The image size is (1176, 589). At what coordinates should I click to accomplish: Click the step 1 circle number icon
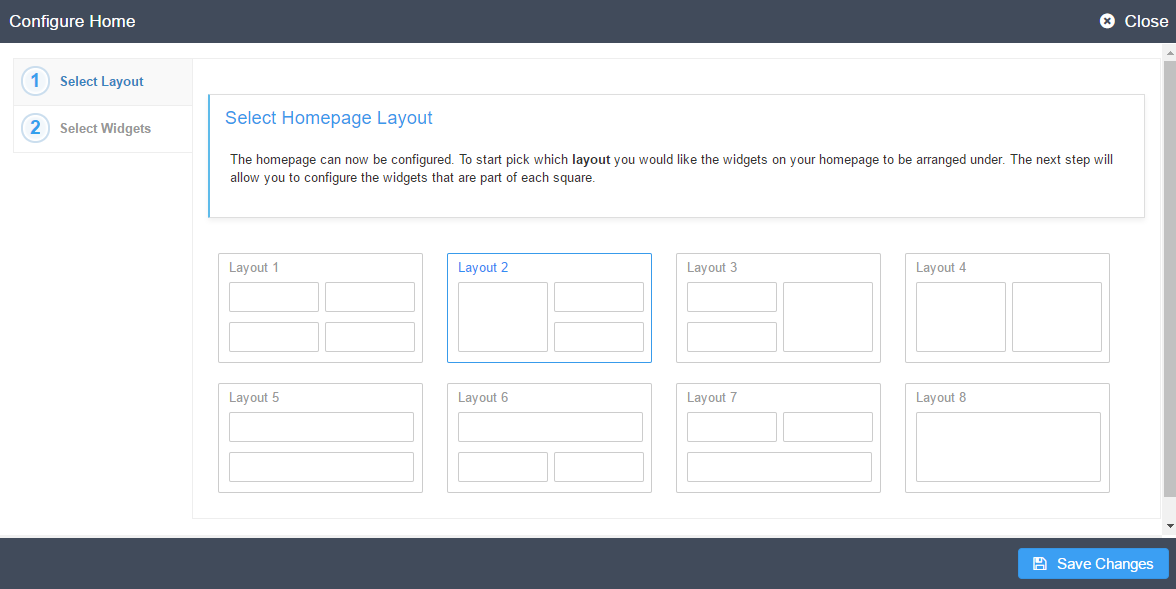click(35, 81)
